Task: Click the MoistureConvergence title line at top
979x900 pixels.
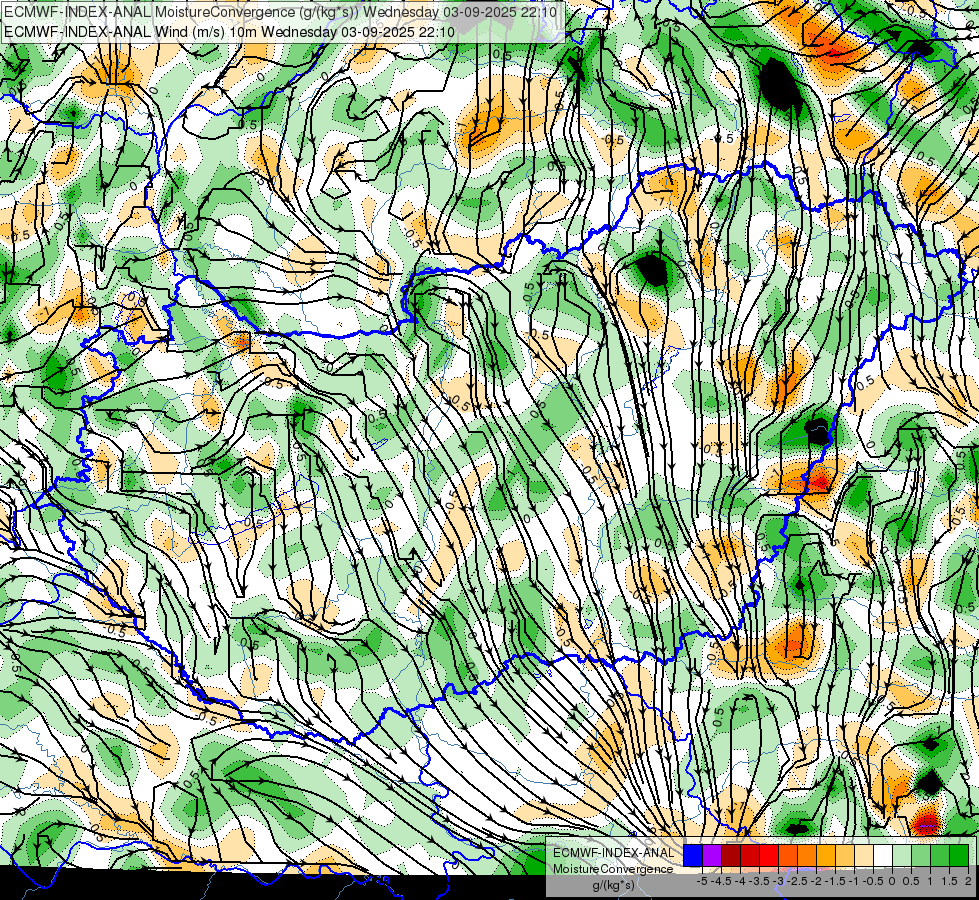Action: tap(280, 12)
